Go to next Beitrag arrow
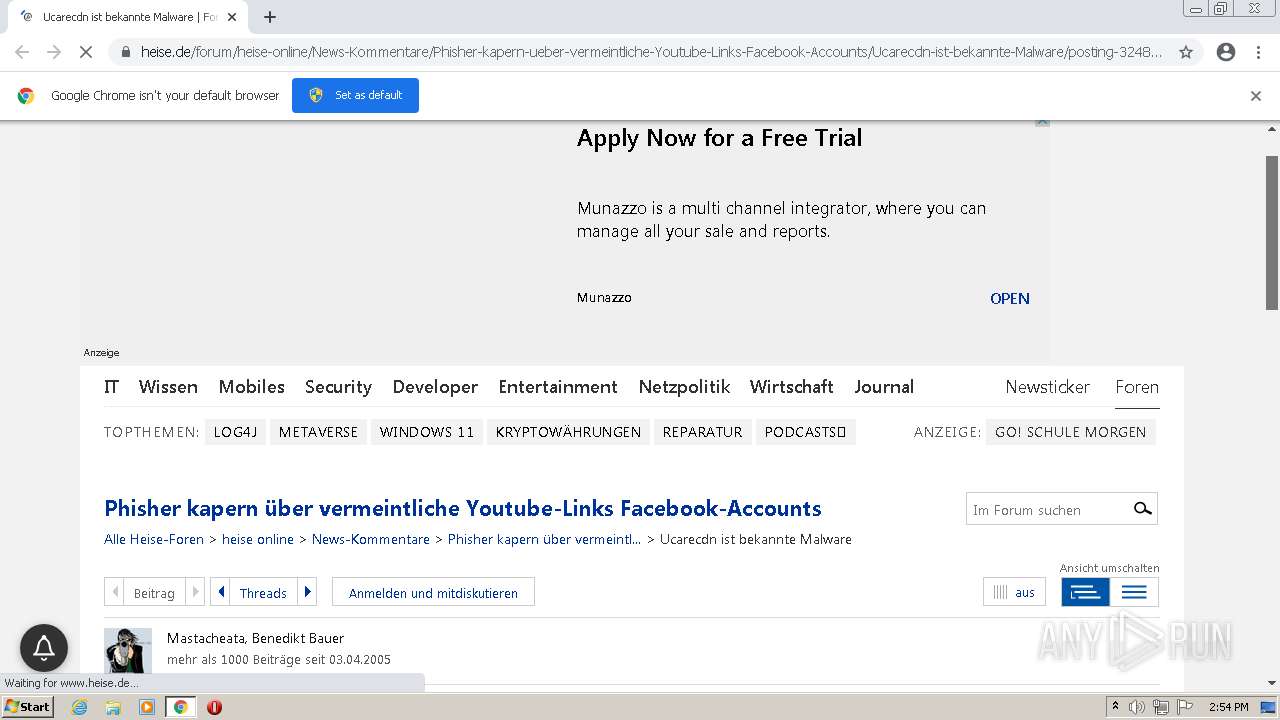Viewport: 1280px width, 720px height. tap(195, 592)
